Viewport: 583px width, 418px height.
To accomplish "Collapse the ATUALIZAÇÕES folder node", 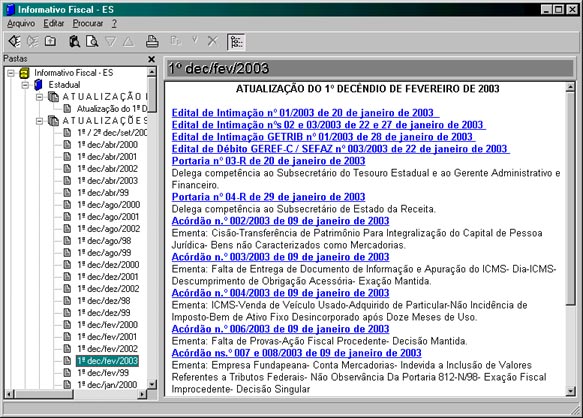I will 39,121.
